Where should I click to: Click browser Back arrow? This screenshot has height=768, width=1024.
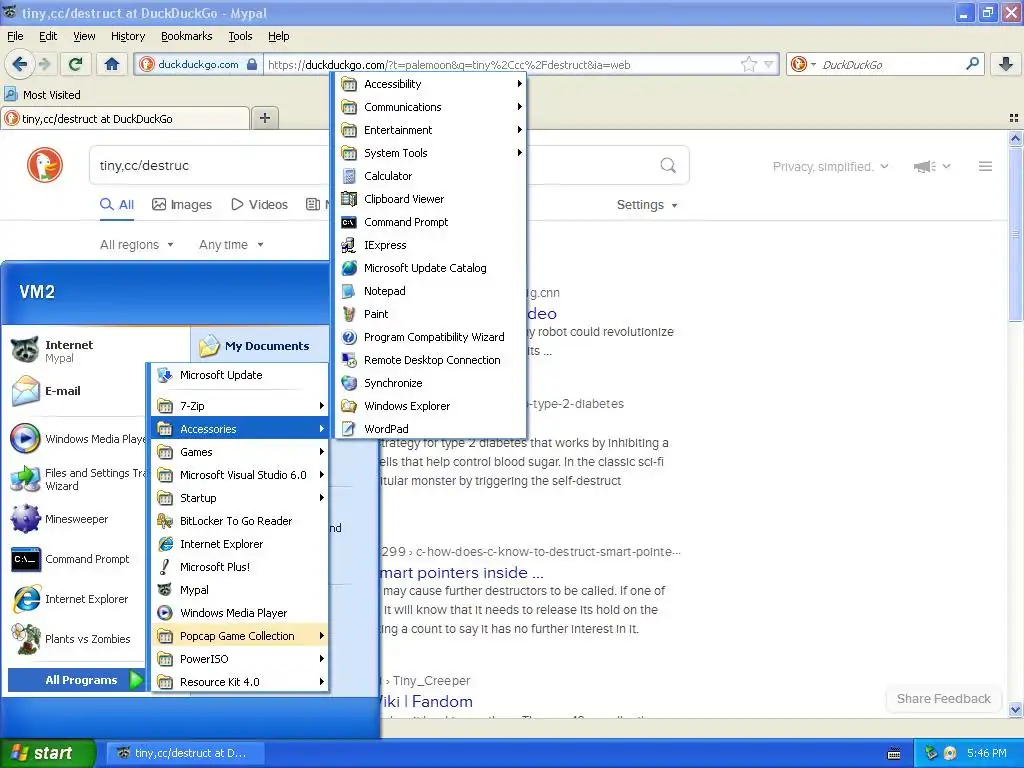[x=19, y=64]
